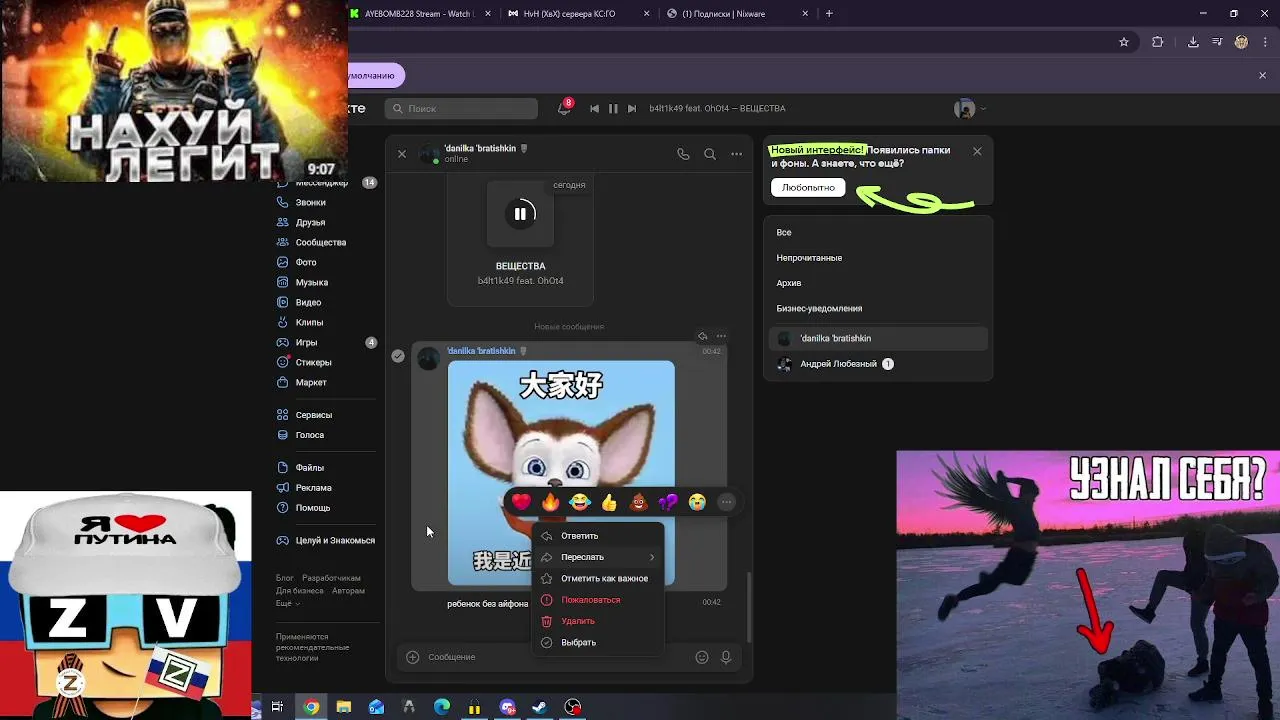The image size is (1280, 720).
Task: Choose Пожаловаться in the context menu
Action: pyautogui.click(x=598, y=600)
